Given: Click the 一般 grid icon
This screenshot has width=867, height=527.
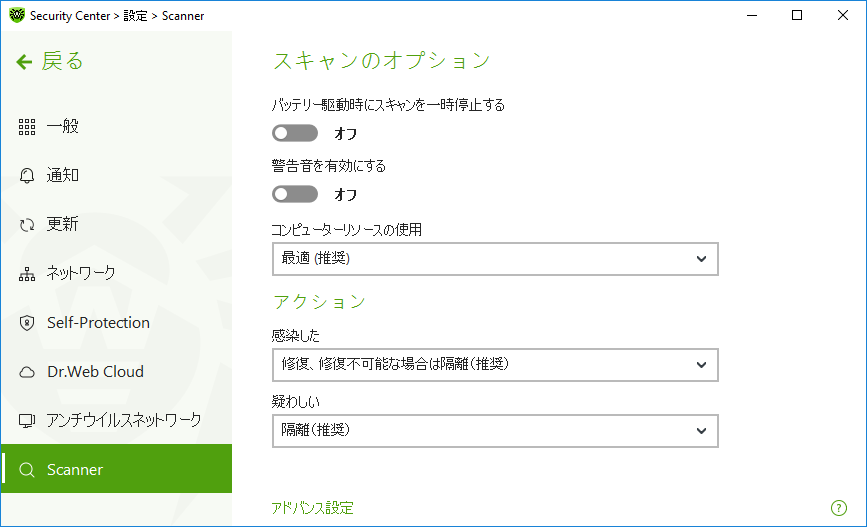Looking at the screenshot, I should [x=27, y=127].
